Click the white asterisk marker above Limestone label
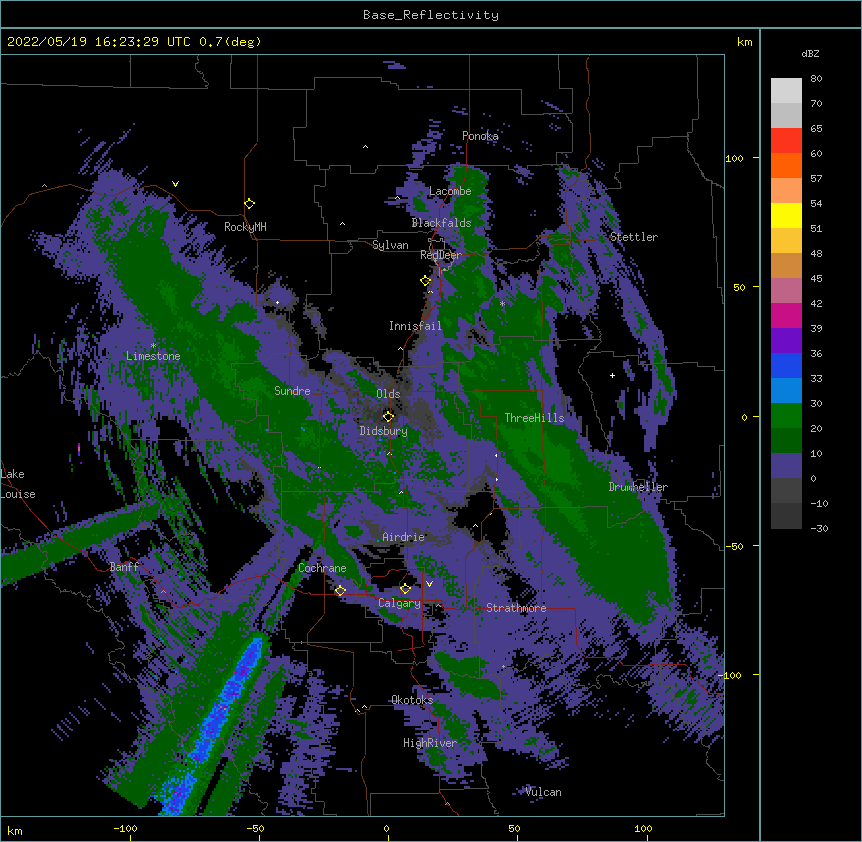 (153, 346)
